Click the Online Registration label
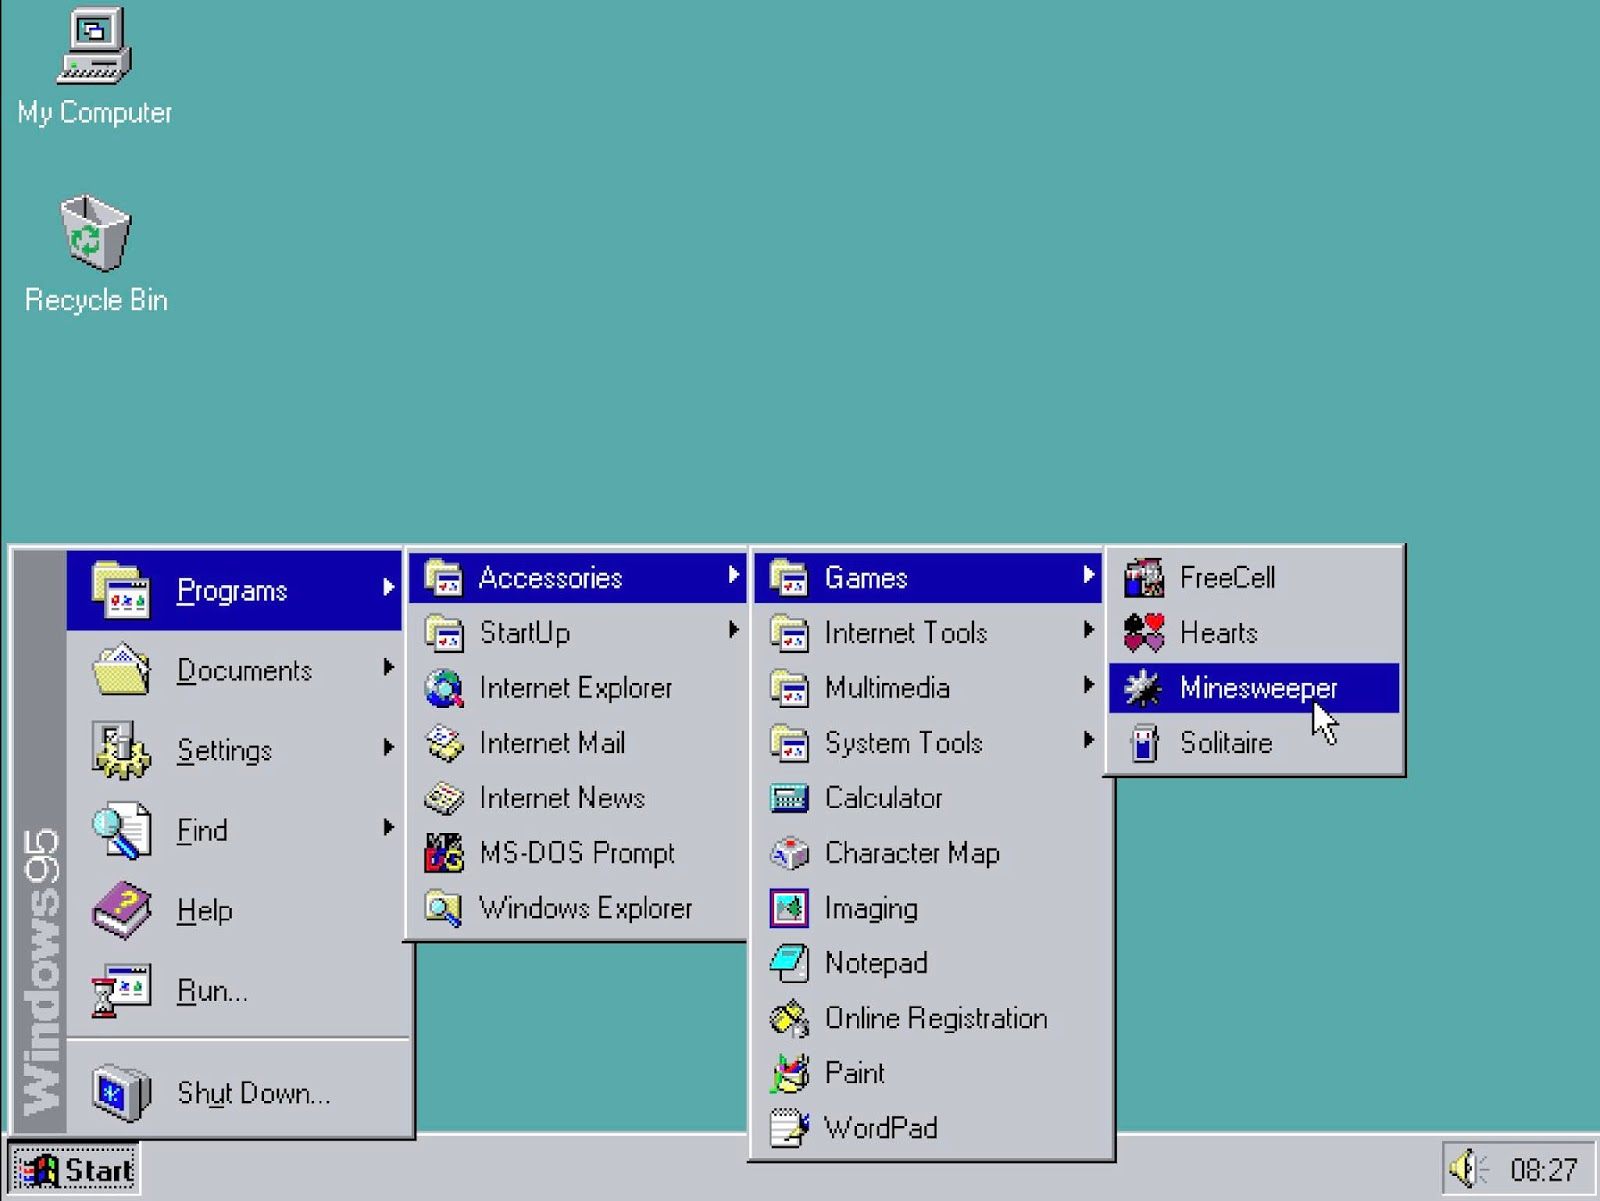The height and width of the screenshot is (1201, 1600). [936, 1018]
